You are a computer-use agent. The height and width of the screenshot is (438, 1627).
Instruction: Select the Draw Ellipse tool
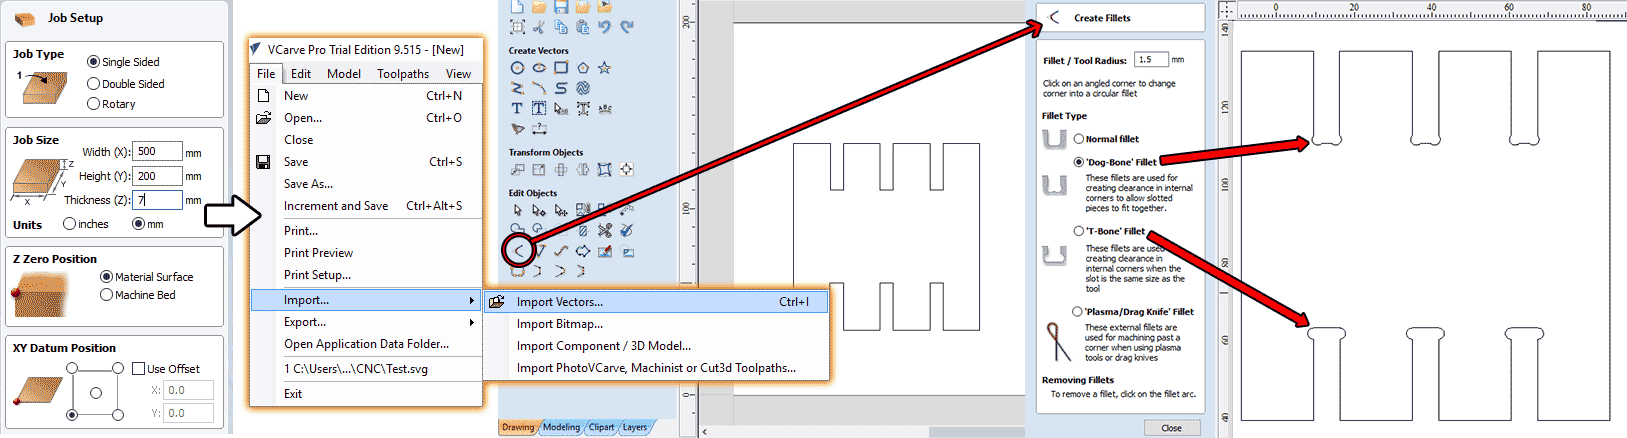click(x=539, y=67)
